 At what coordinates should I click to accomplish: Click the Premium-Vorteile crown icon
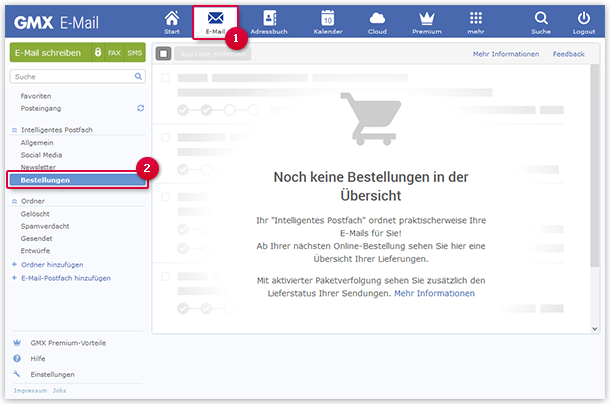pyautogui.click(x=17, y=343)
